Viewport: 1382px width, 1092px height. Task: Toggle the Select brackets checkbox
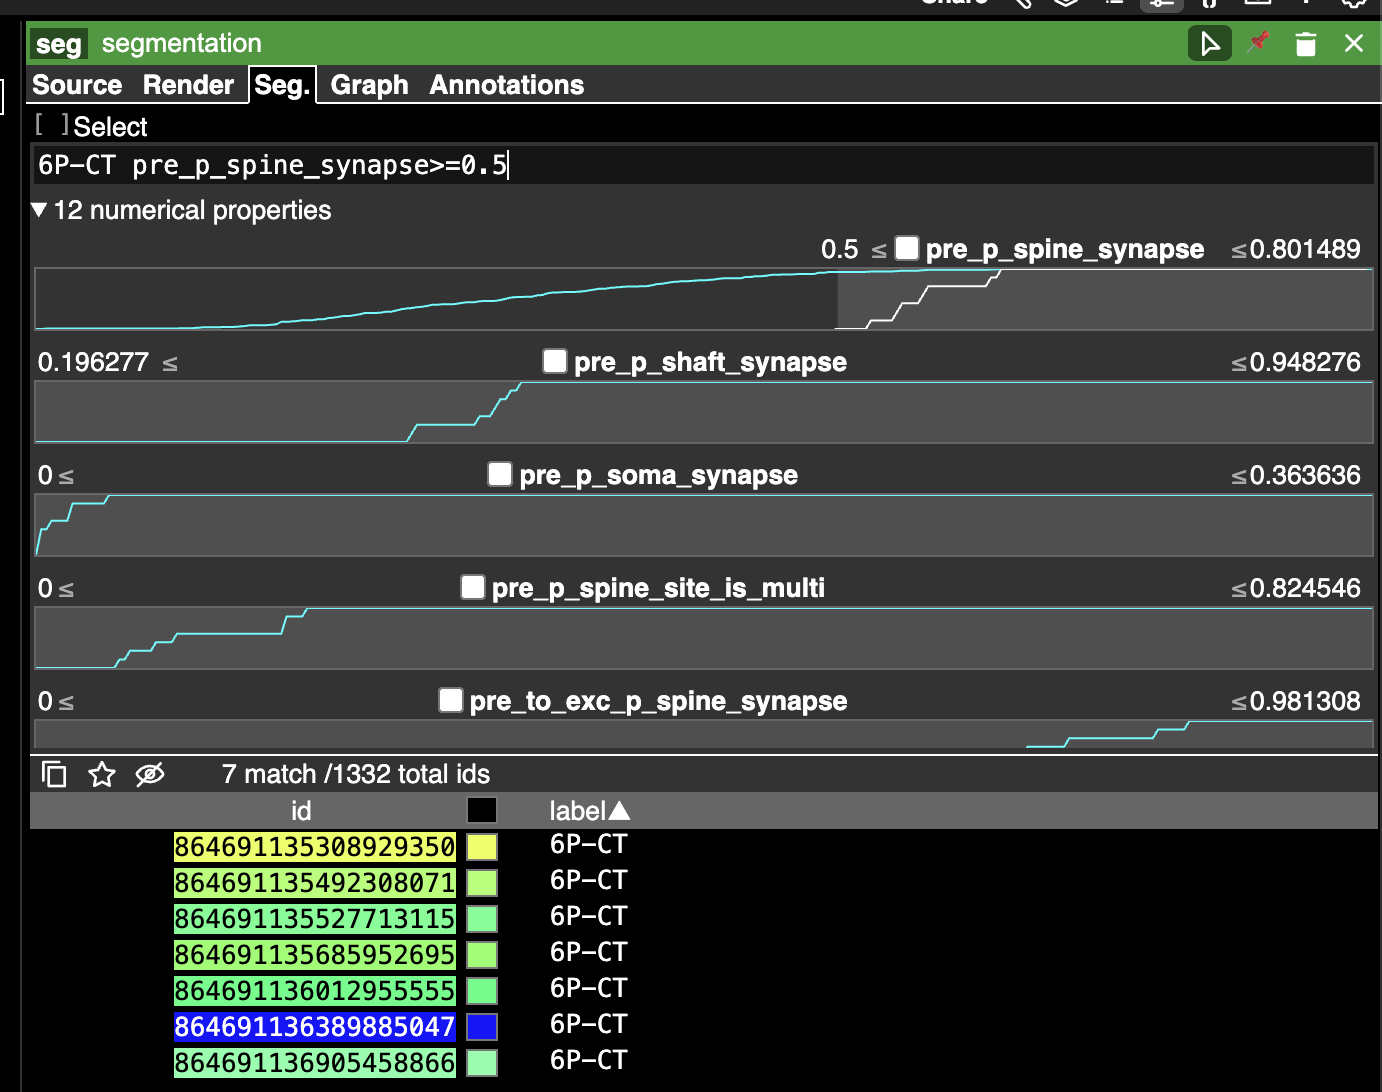52,125
